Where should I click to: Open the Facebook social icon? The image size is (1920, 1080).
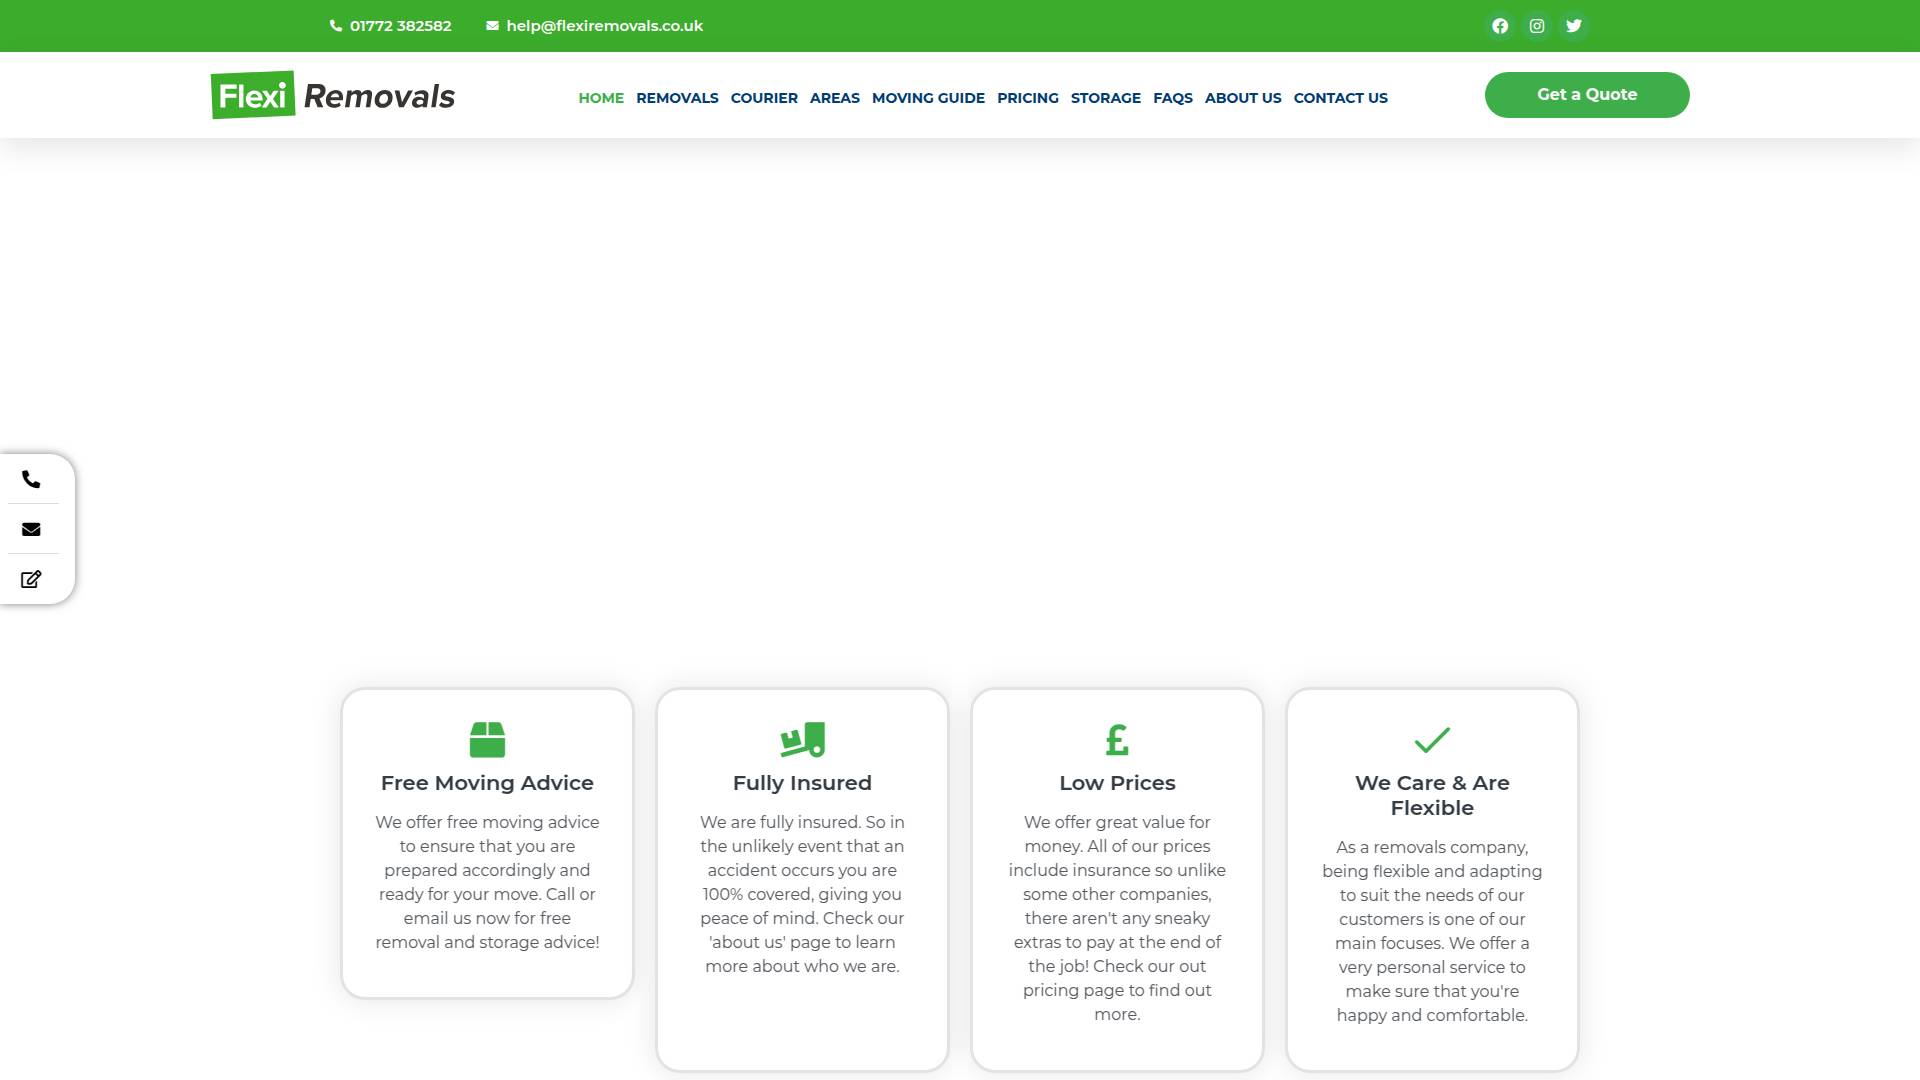(1500, 26)
